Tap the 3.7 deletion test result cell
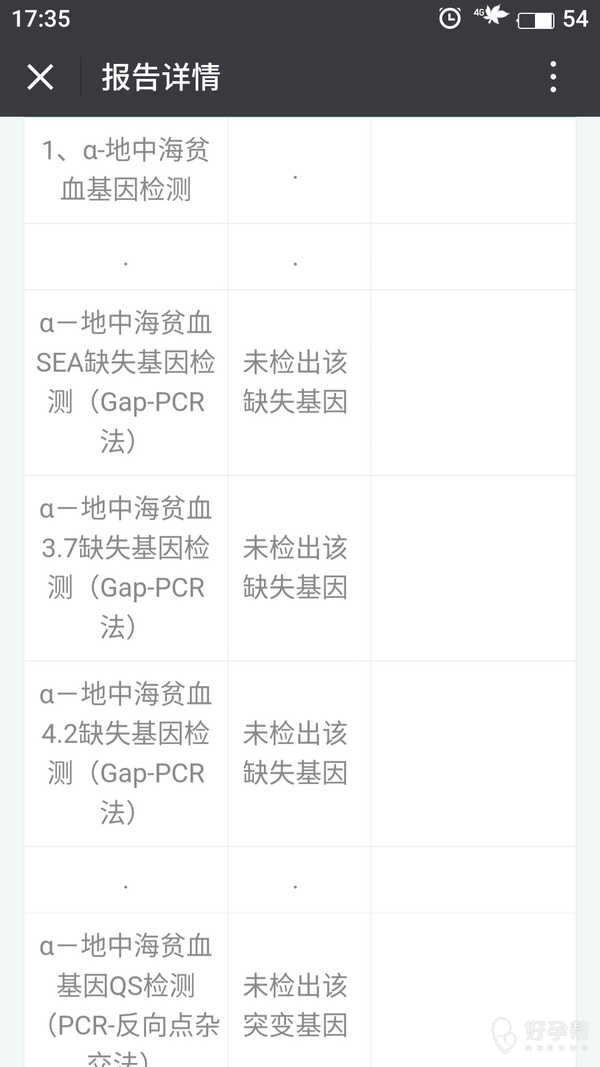This screenshot has height=1067, width=600. pos(295,567)
